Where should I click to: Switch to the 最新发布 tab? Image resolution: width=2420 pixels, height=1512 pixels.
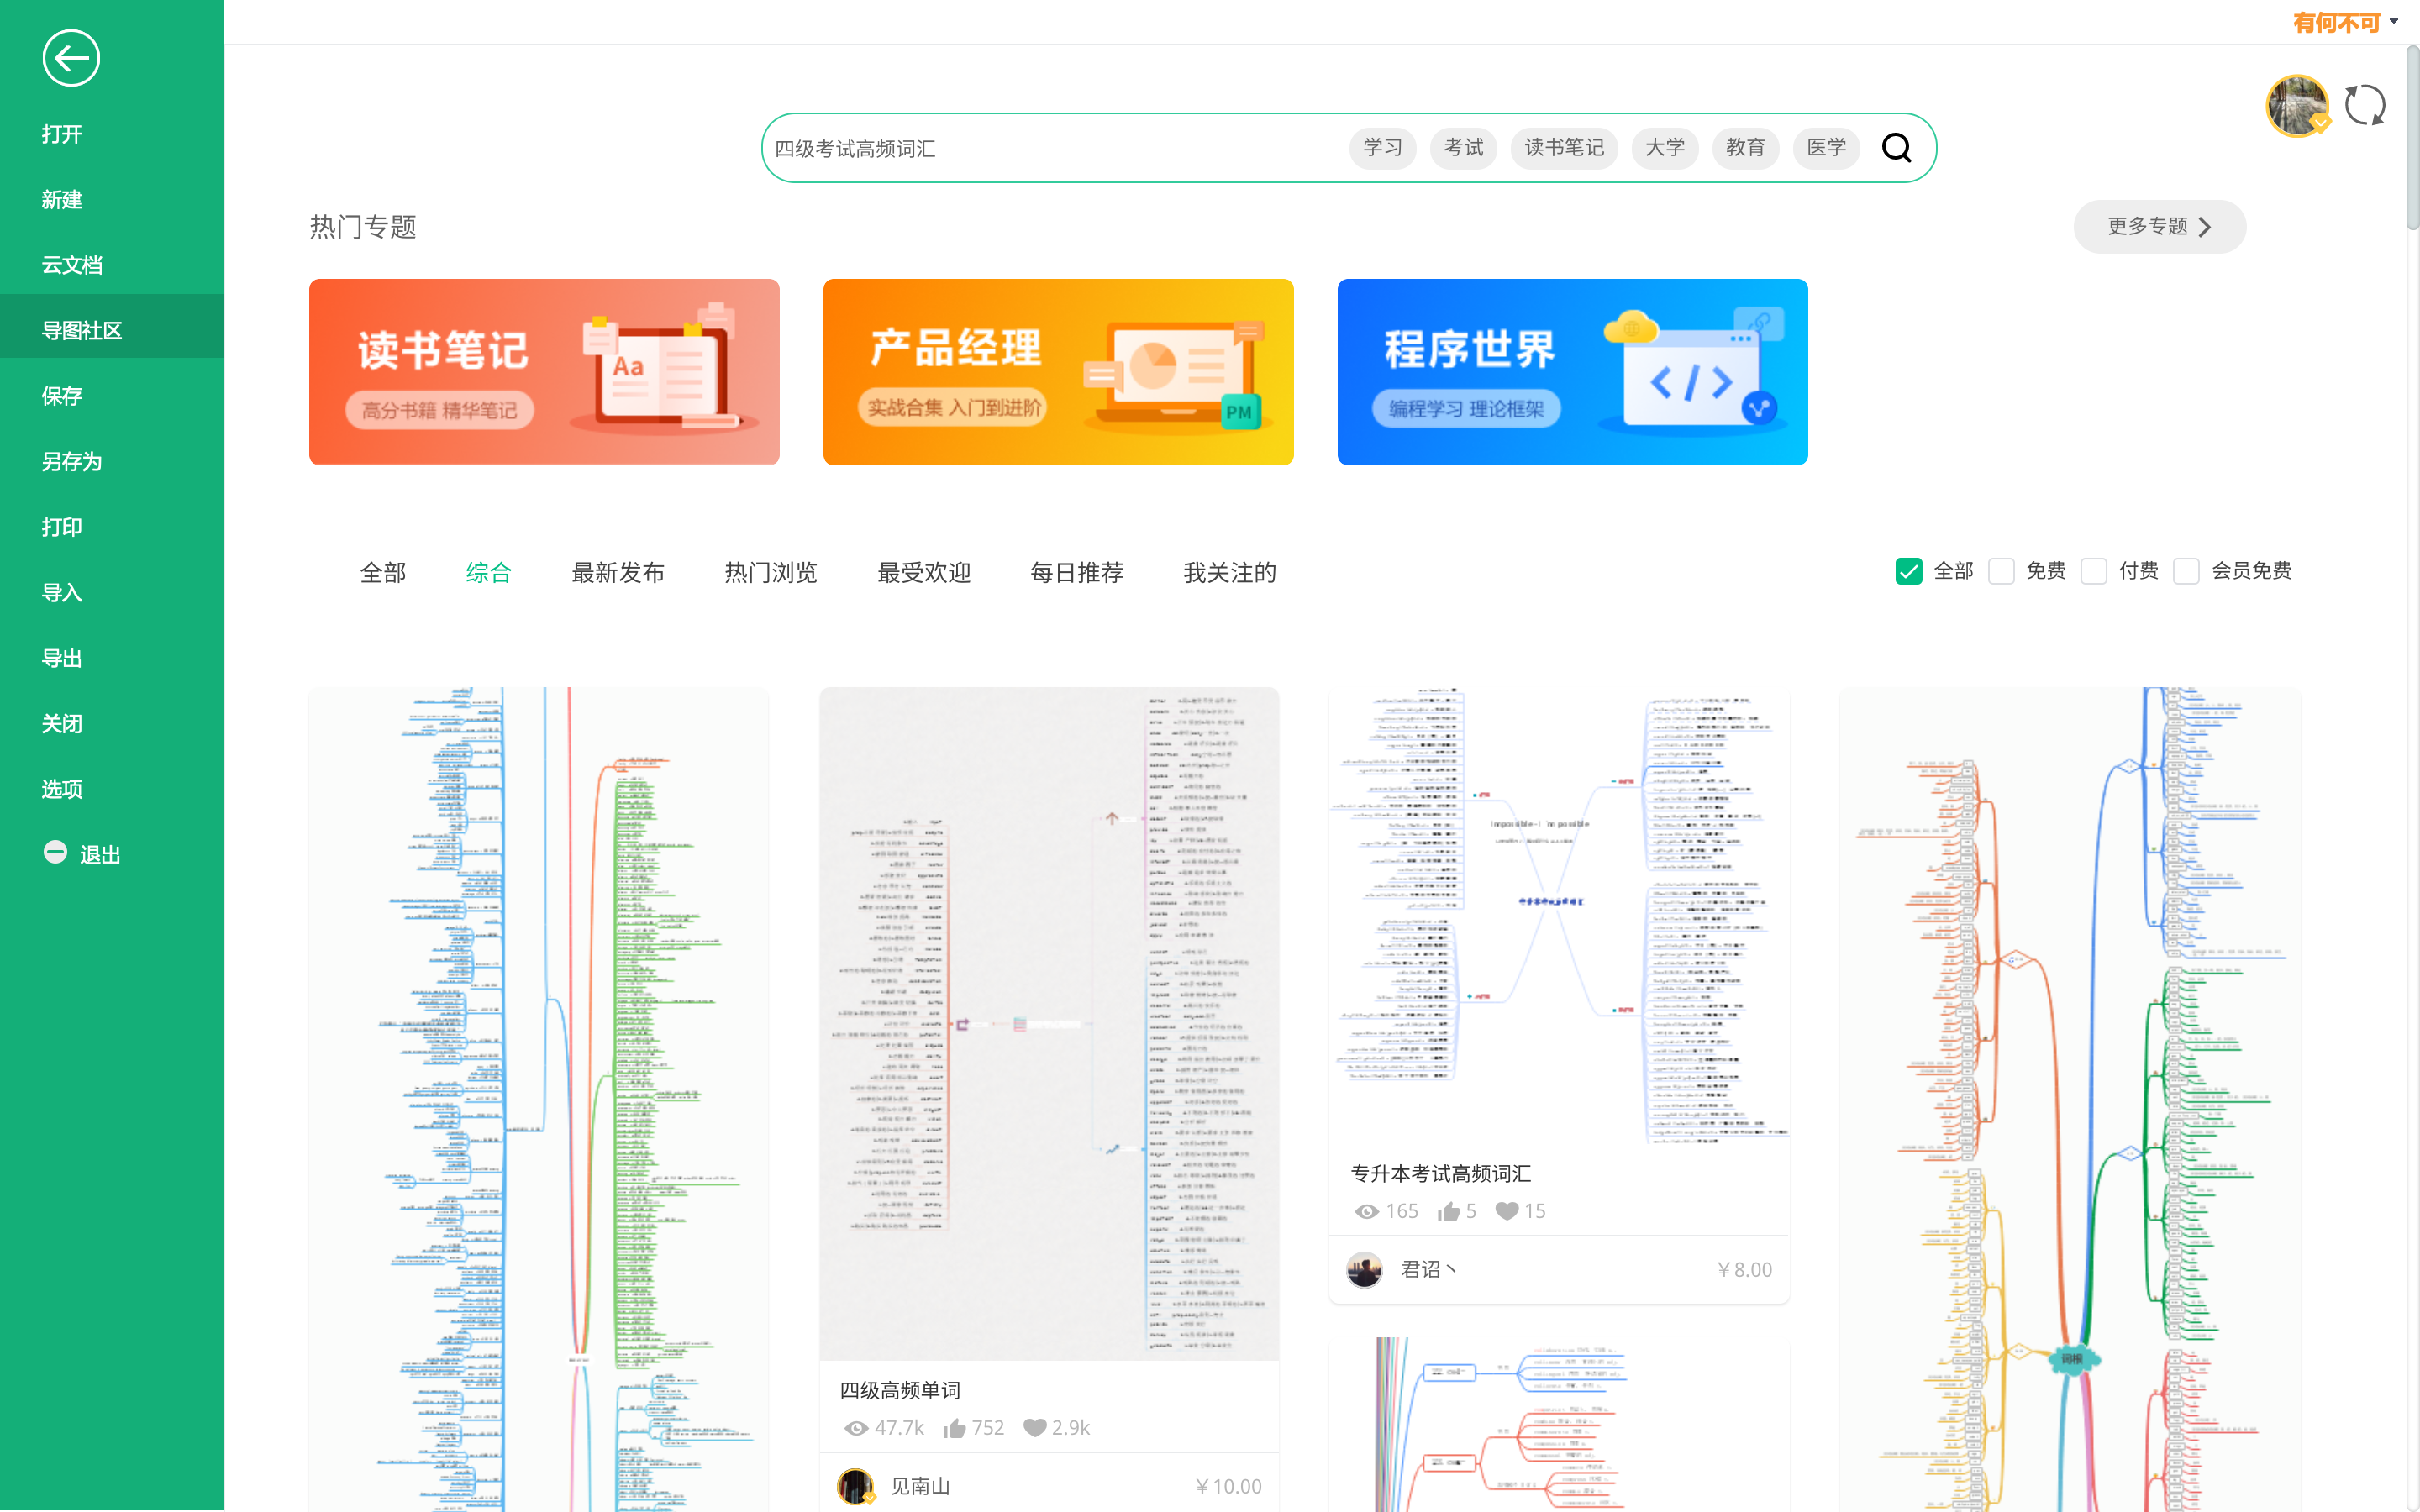coord(617,573)
